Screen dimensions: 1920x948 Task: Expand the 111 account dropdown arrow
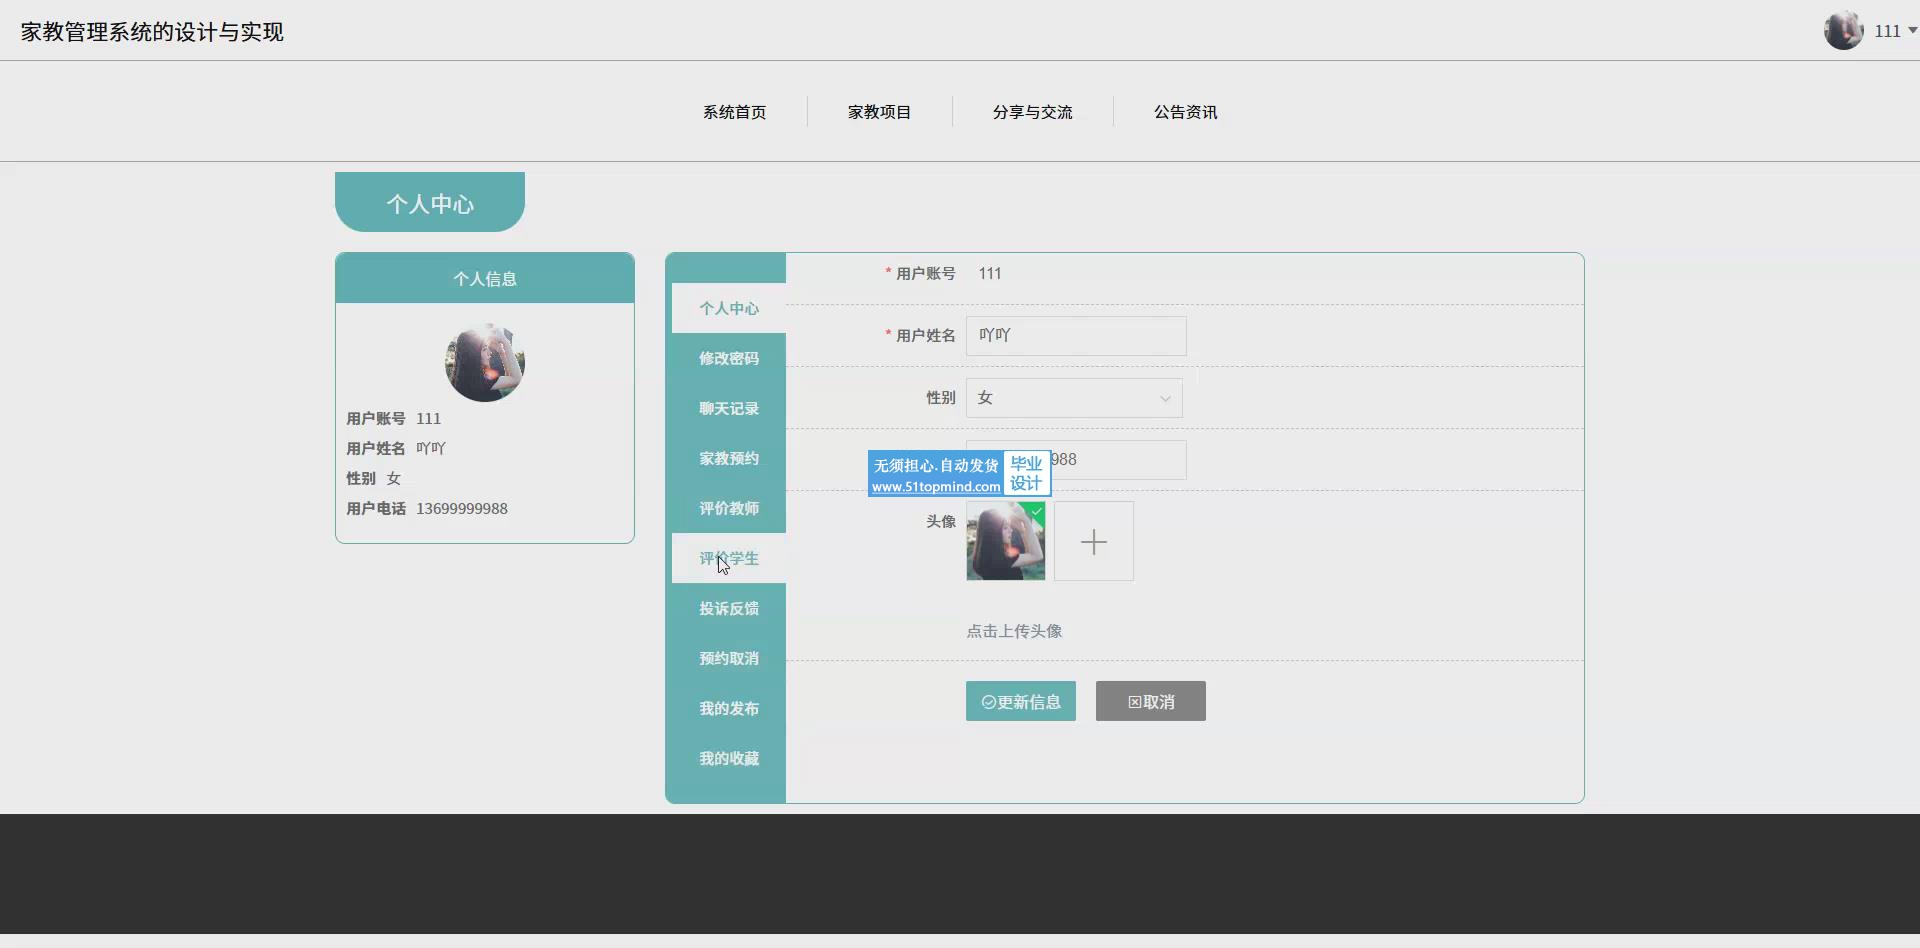point(1913,31)
